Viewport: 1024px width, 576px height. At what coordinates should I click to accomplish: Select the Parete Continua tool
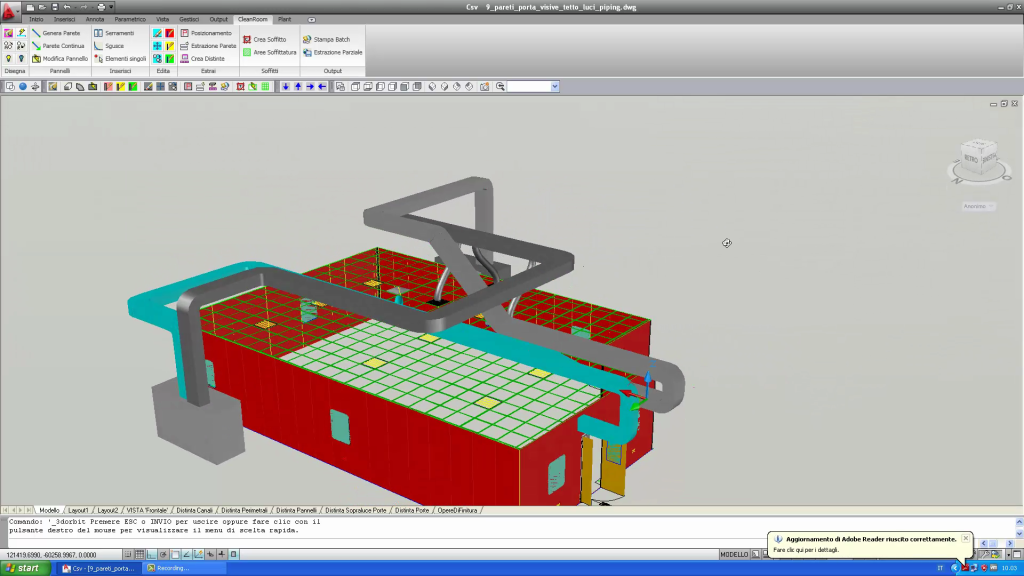[59, 46]
